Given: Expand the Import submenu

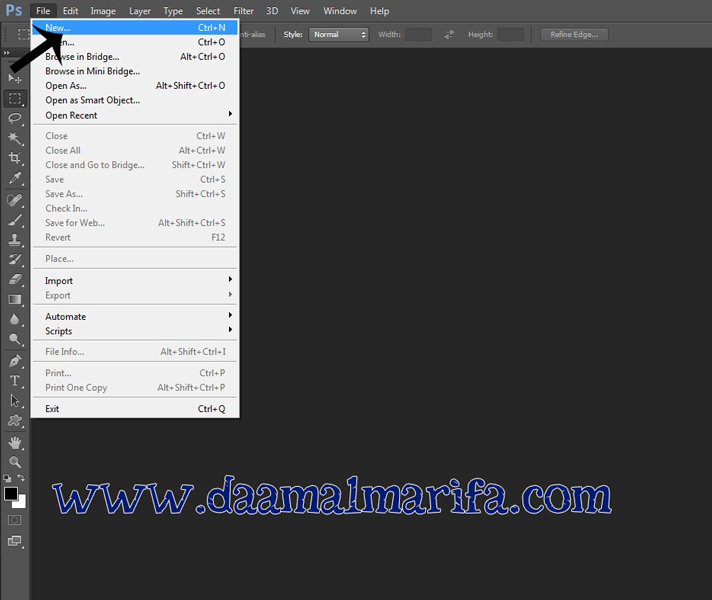Looking at the screenshot, I should coord(135,281).
